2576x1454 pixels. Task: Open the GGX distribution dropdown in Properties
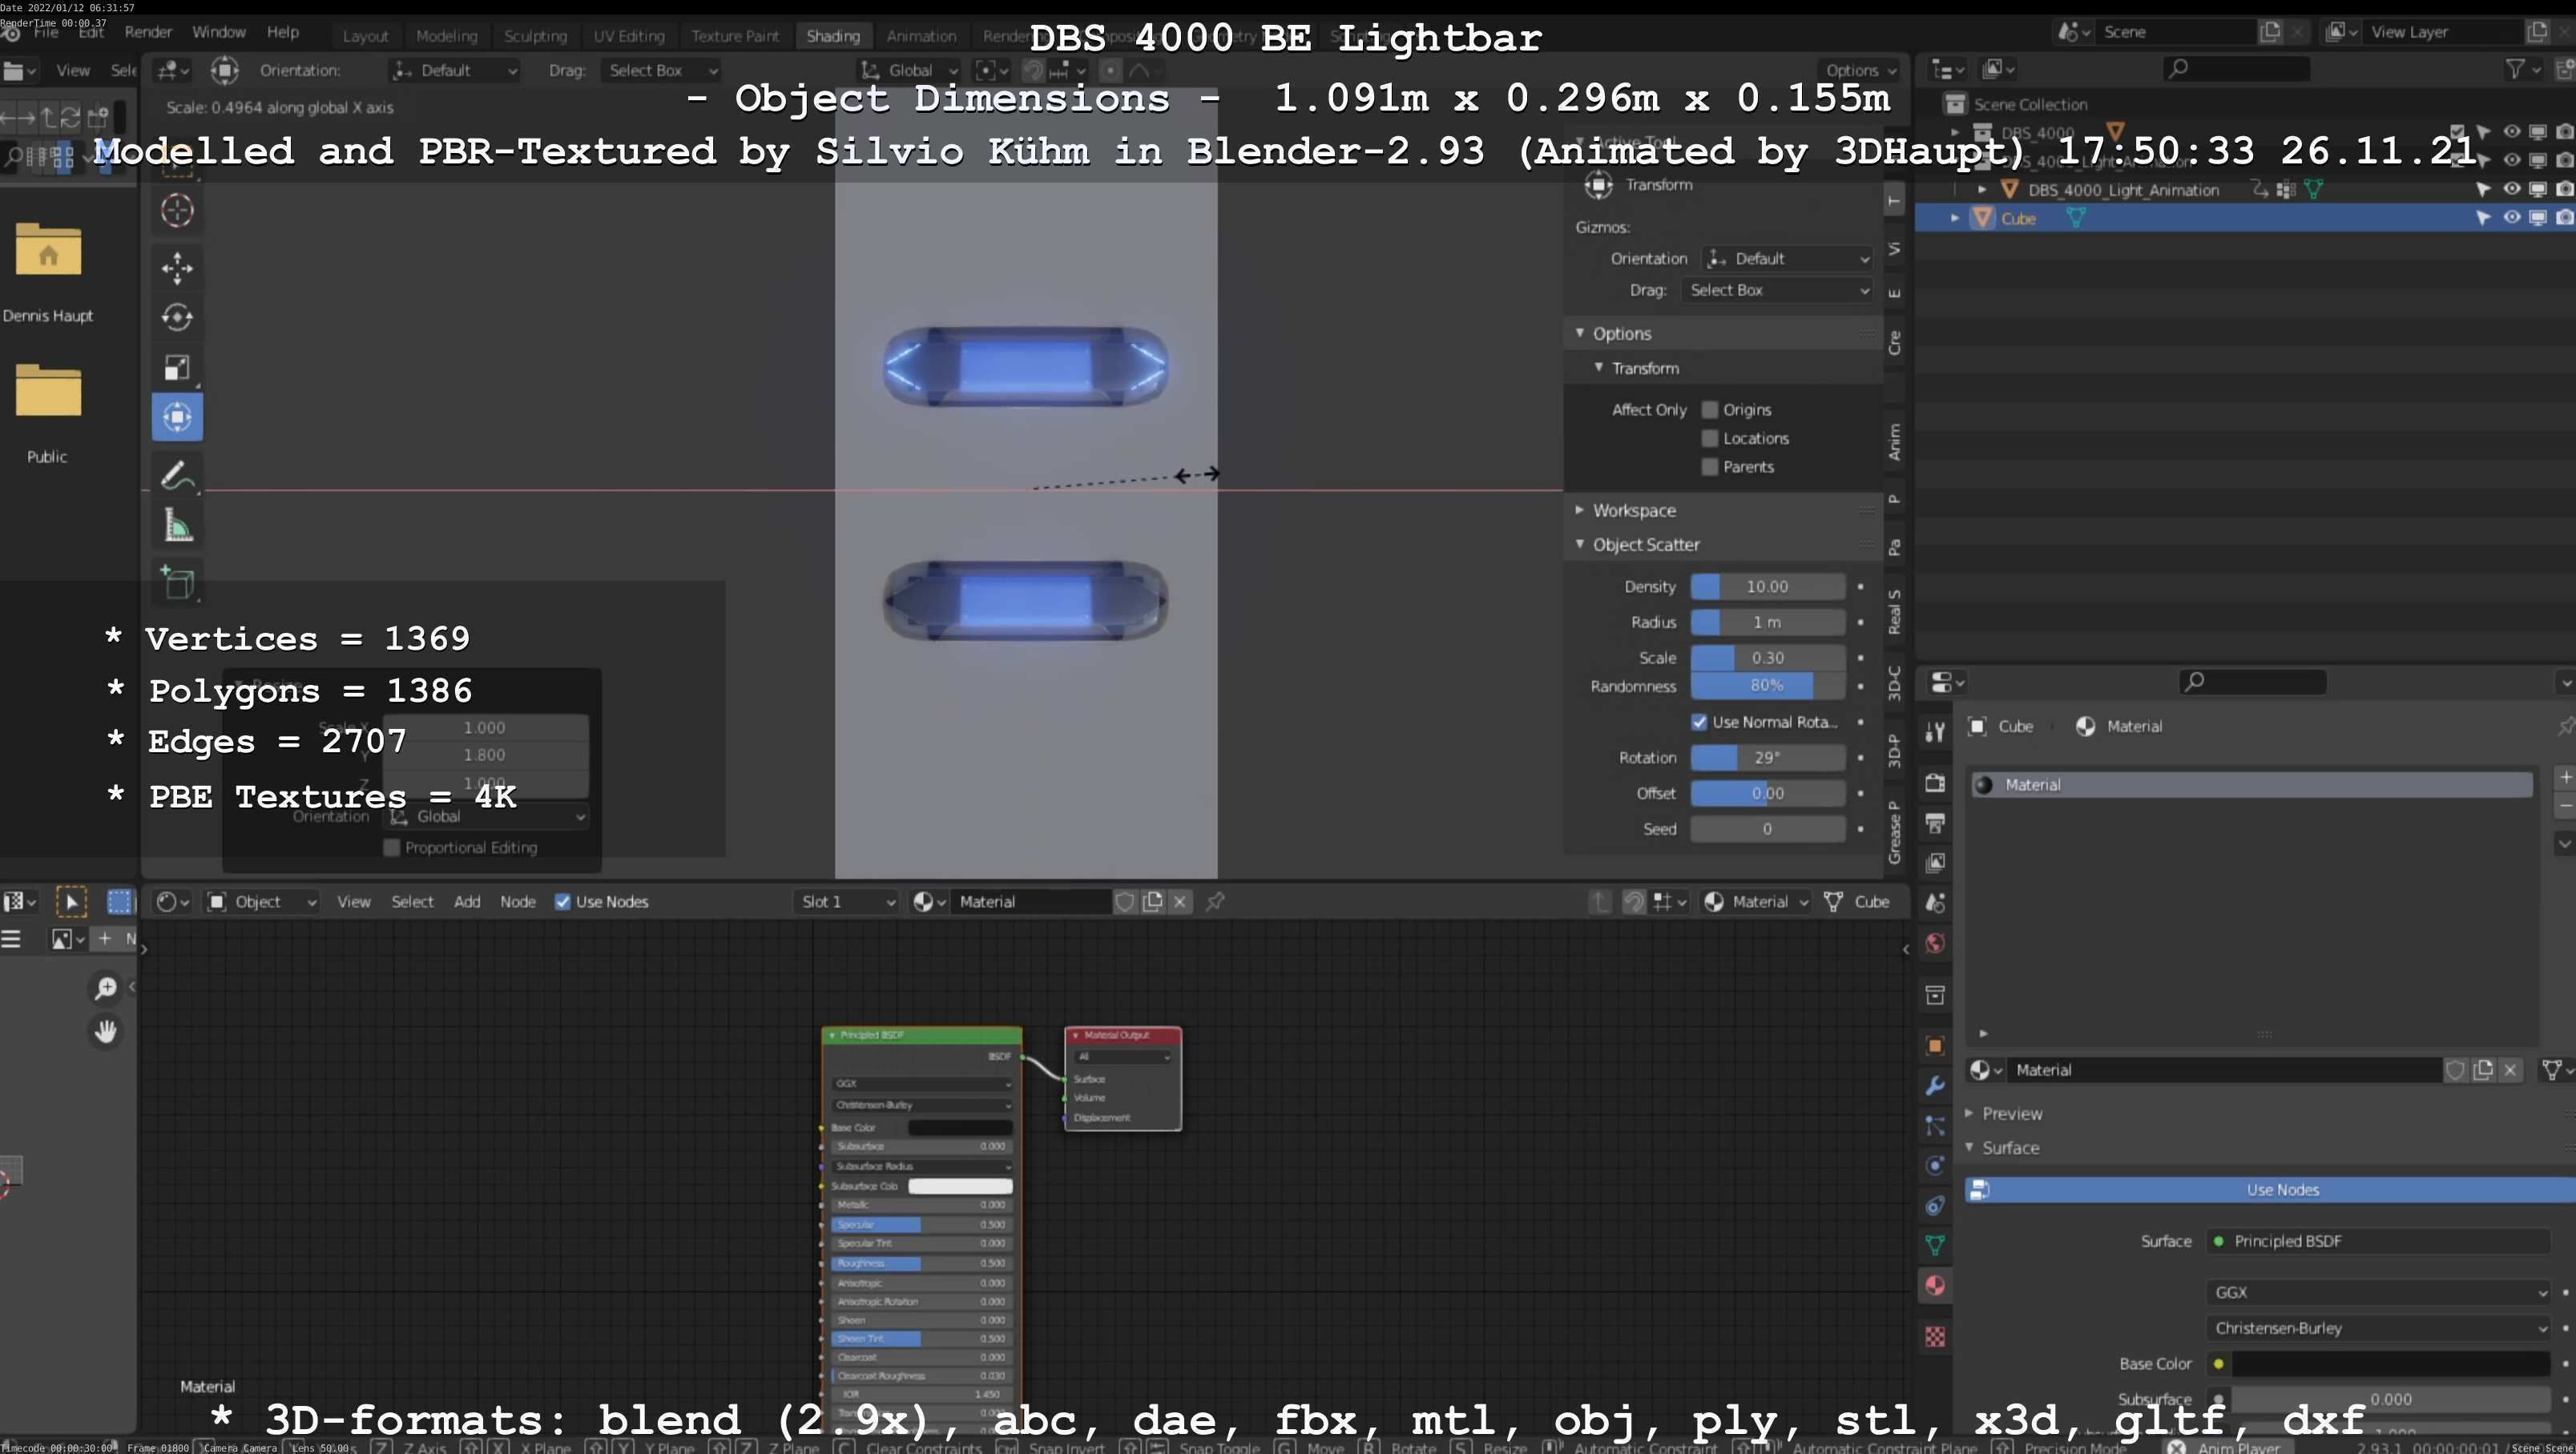[x=2379, y=1293]
